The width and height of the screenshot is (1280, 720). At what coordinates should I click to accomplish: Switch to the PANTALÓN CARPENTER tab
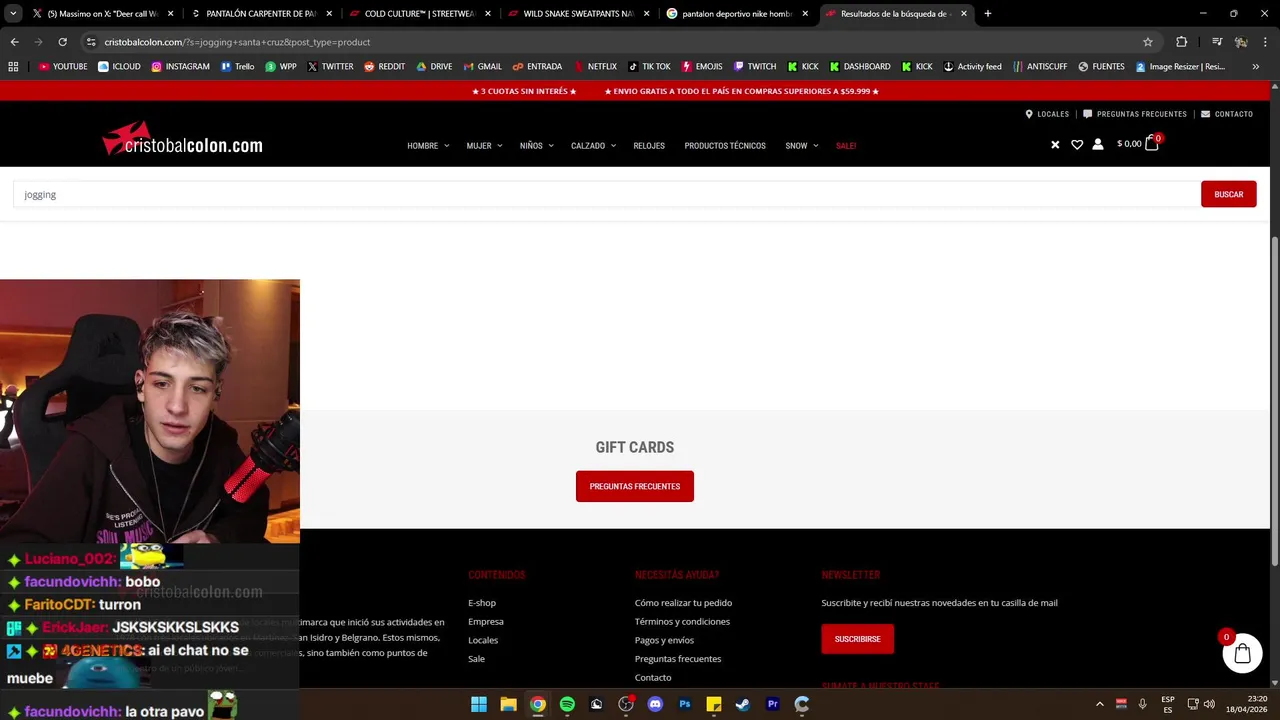(x=260, y=14)
